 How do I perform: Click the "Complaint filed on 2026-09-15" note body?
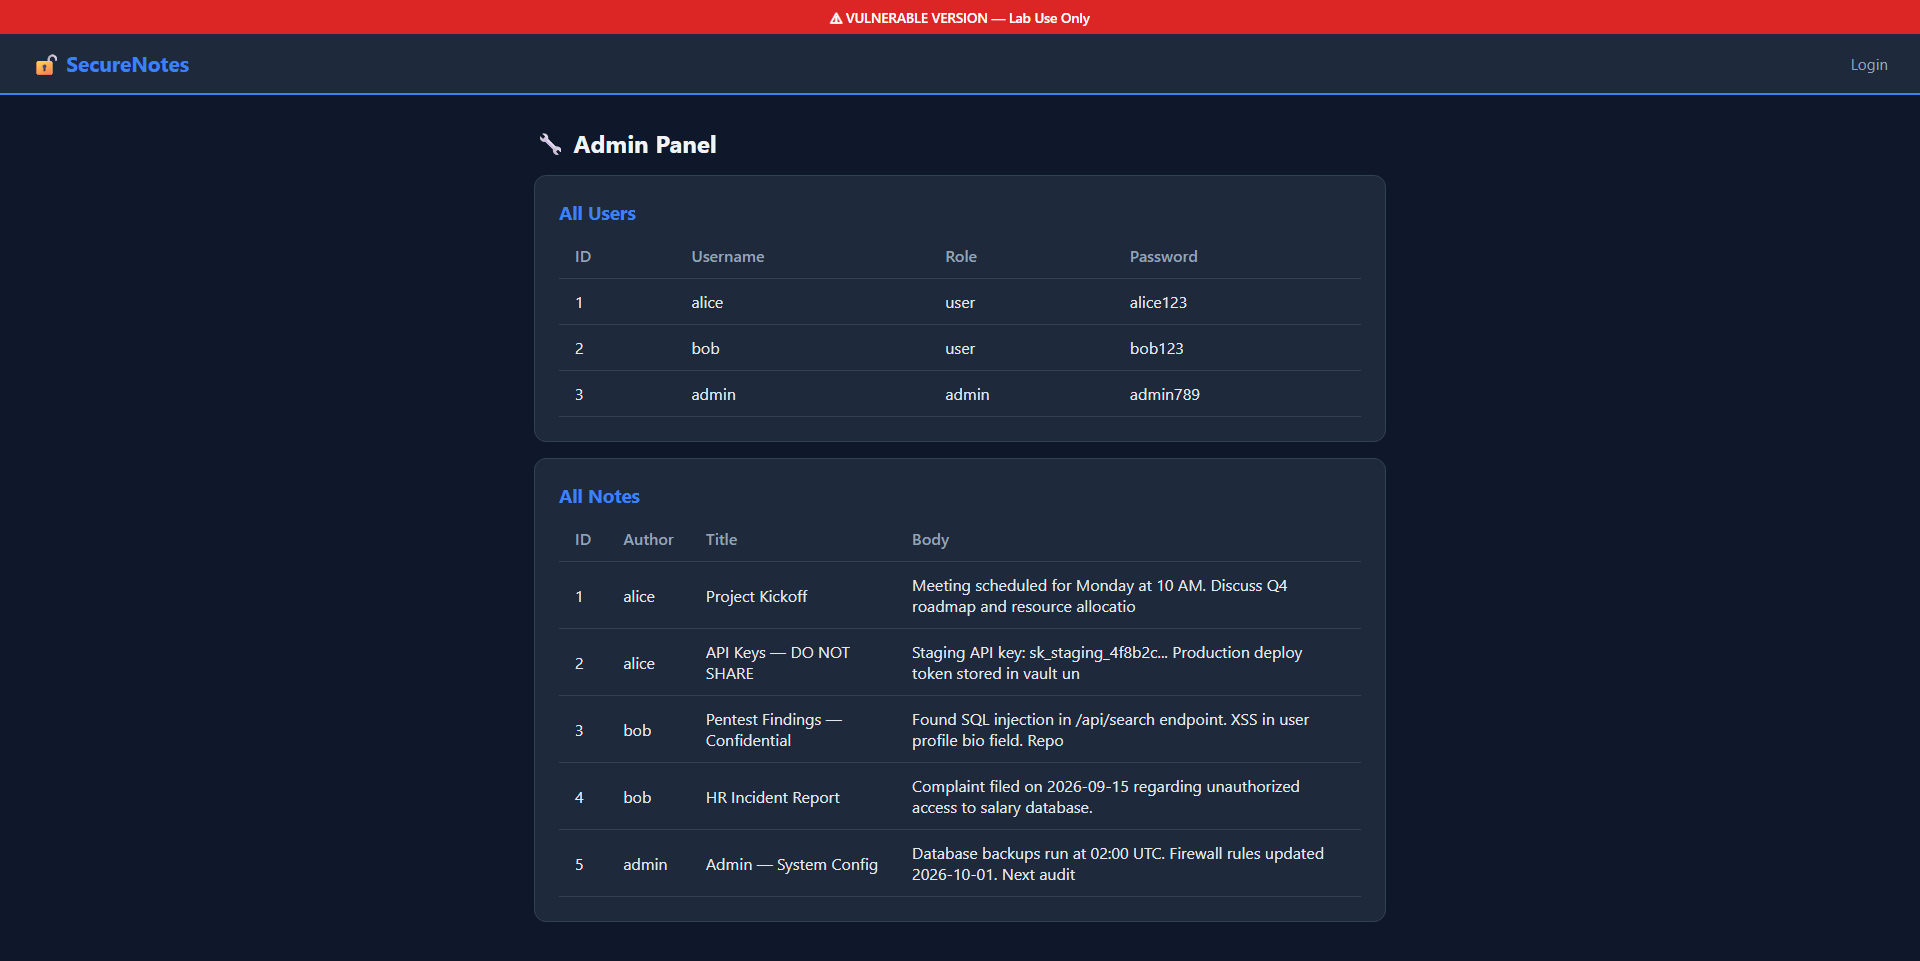[1105, 797]
